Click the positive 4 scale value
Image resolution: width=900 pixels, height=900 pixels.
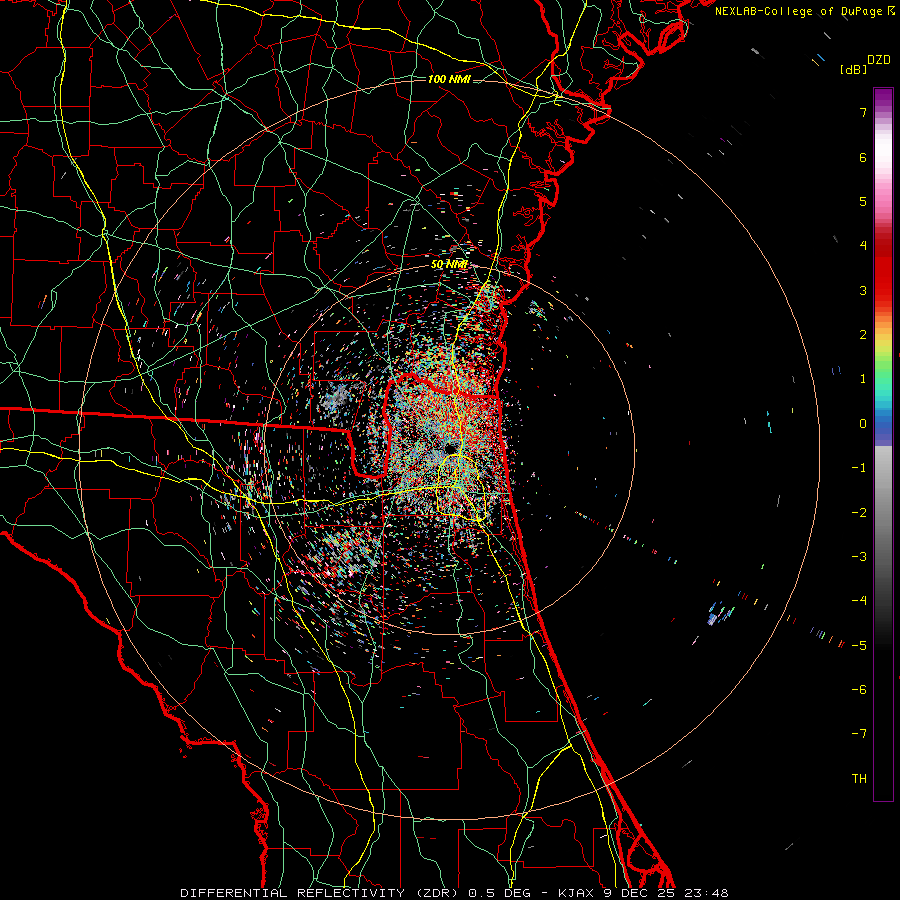(863, 246)
